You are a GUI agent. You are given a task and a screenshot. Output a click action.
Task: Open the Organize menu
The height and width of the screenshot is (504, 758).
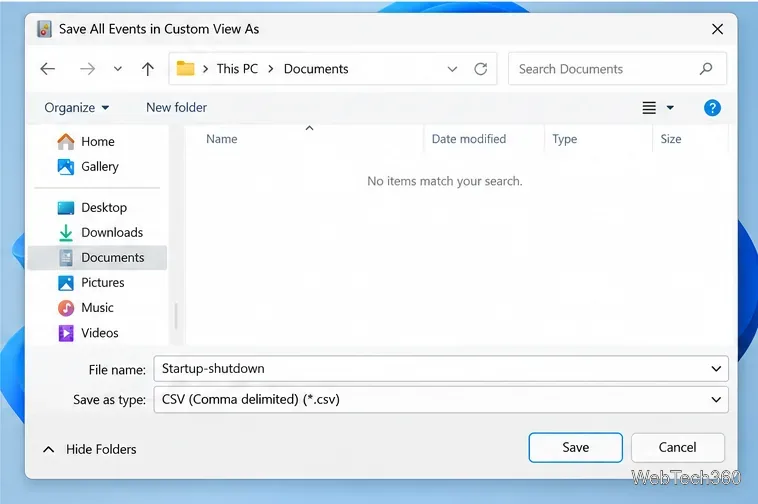(x=76, y=107)
